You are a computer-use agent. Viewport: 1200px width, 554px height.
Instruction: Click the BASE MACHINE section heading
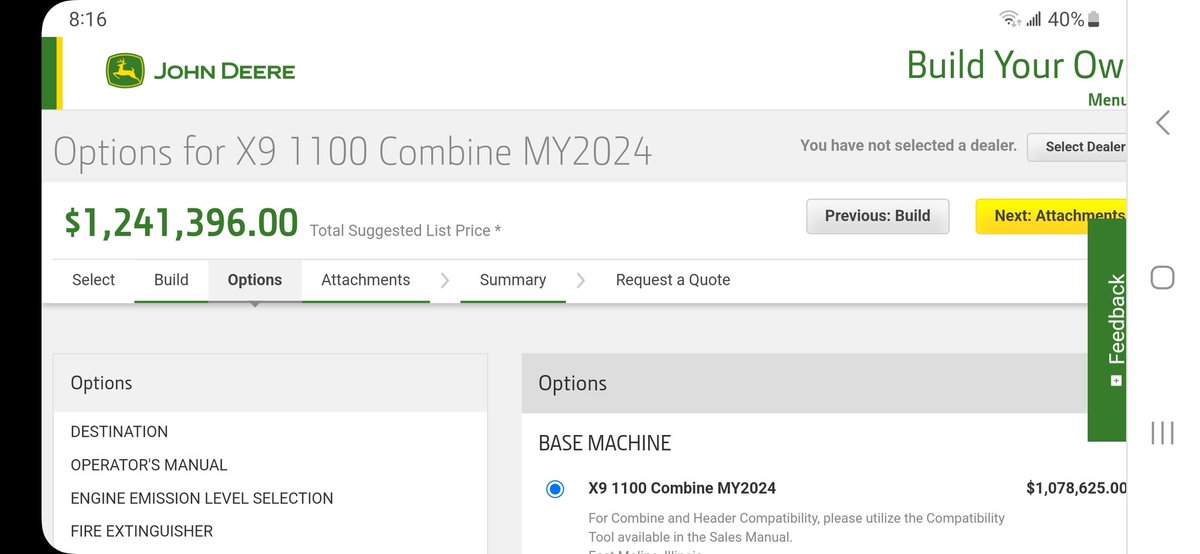pos(605,443)
